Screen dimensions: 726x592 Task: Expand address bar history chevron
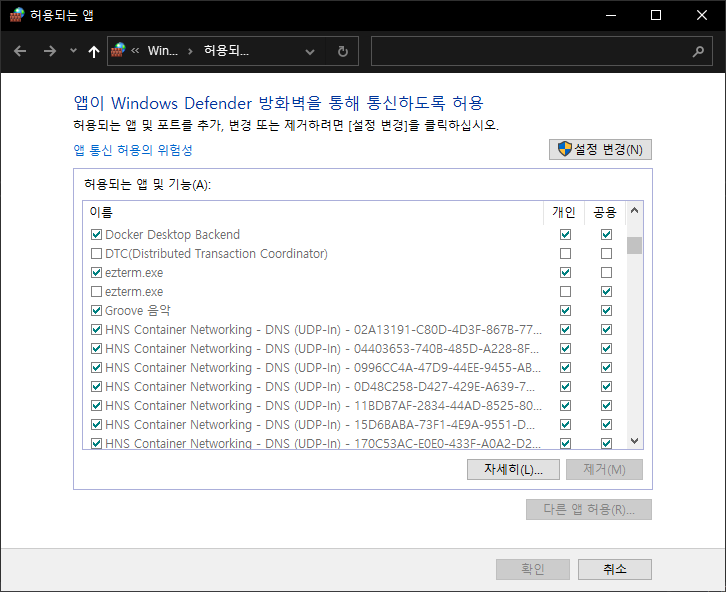pos(310,52)
